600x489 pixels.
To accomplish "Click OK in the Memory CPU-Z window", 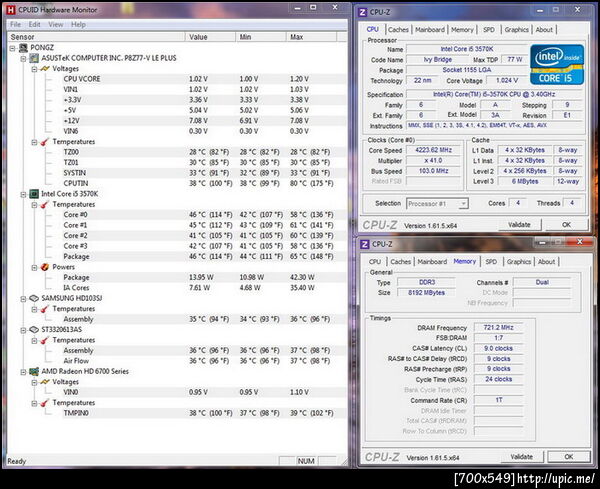I will [x=569, y=457].
